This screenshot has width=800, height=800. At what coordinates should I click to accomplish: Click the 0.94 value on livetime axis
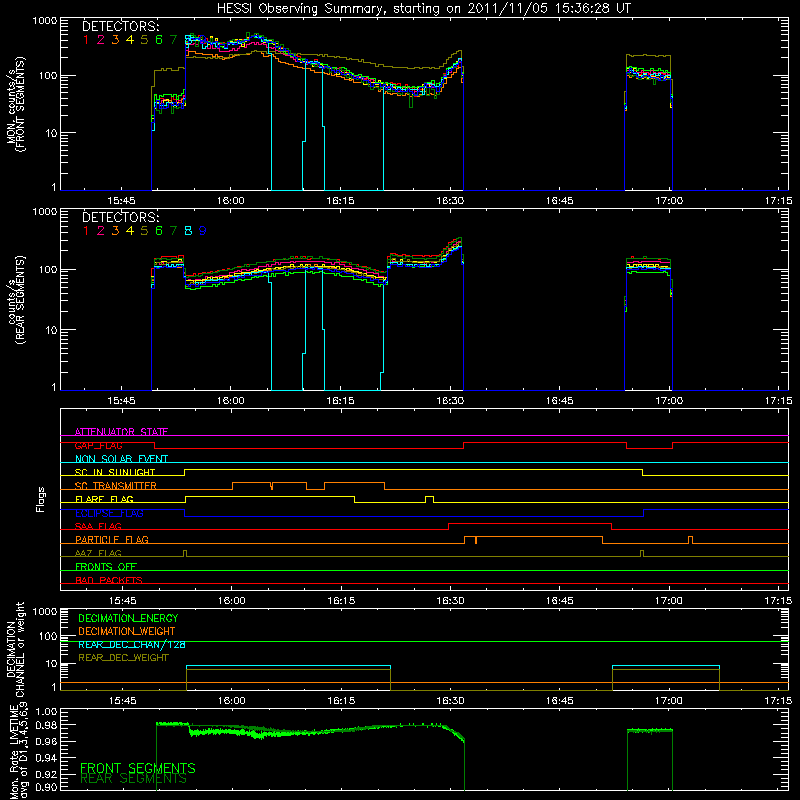pyautogui.click(x=46, y=758)
